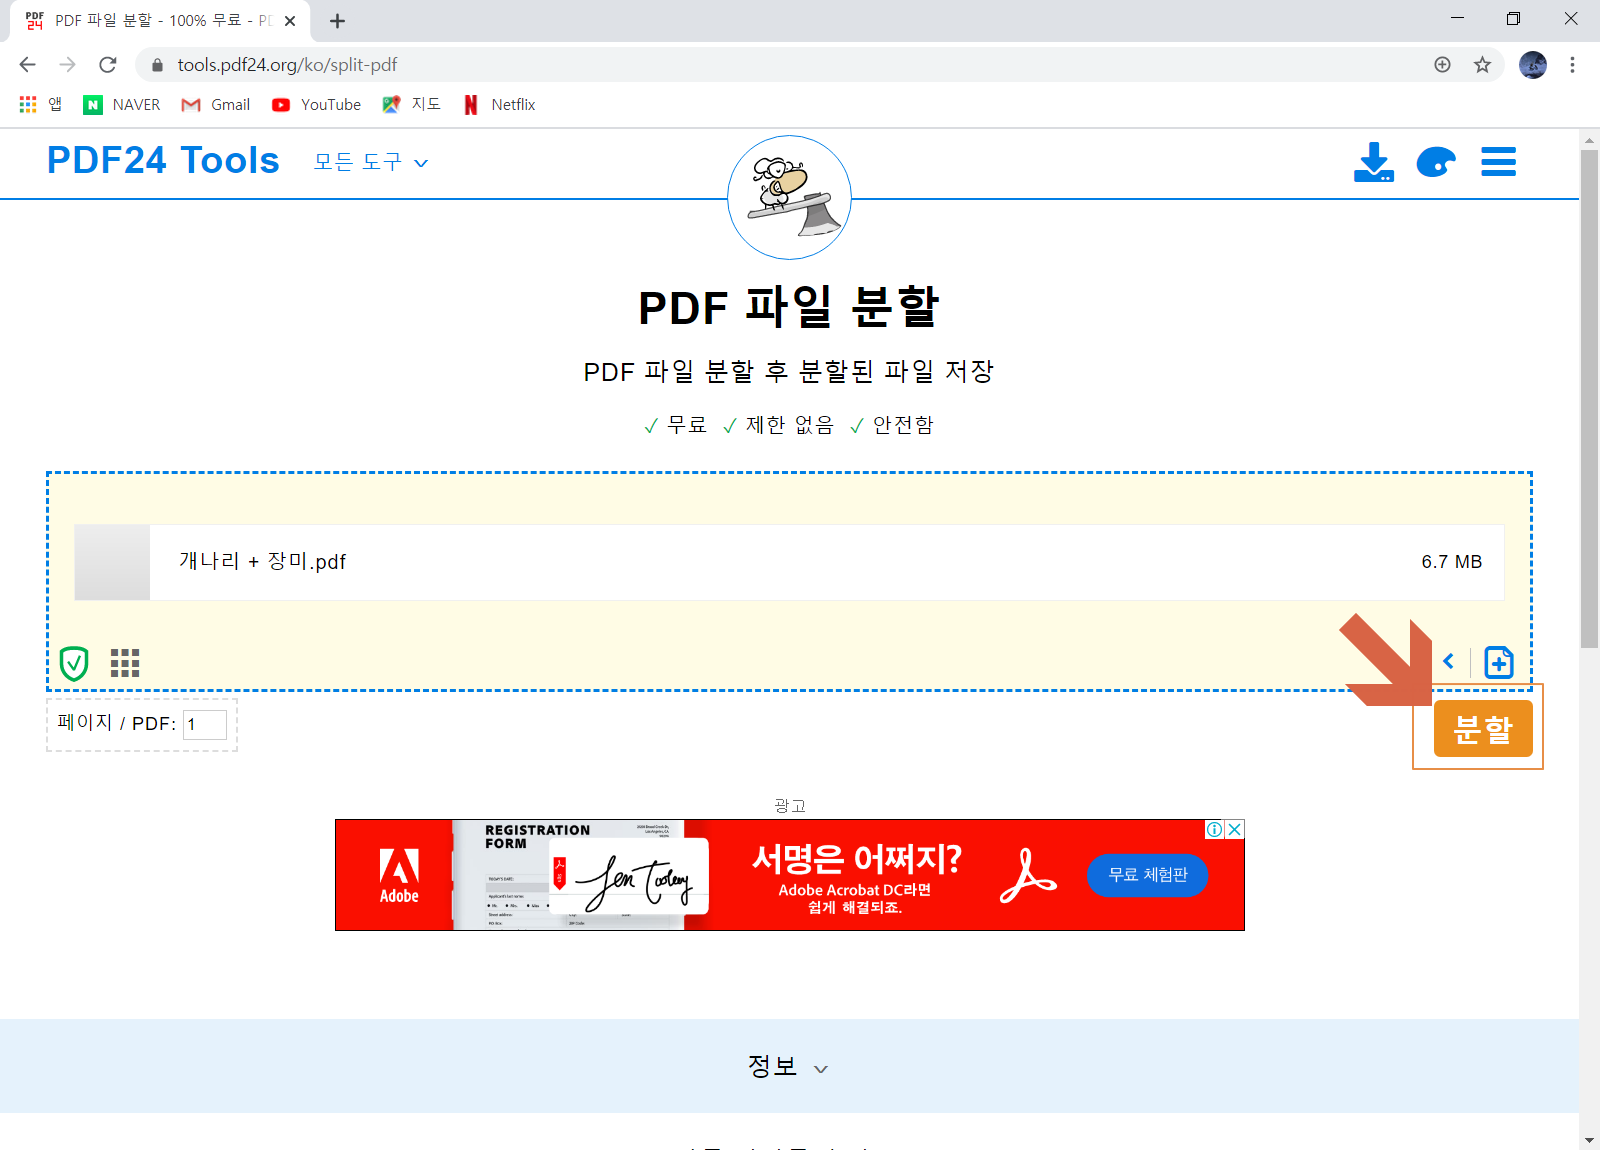Click the 무료 체험판 ad button
1600x1150 pixels.
[1148, 875]
